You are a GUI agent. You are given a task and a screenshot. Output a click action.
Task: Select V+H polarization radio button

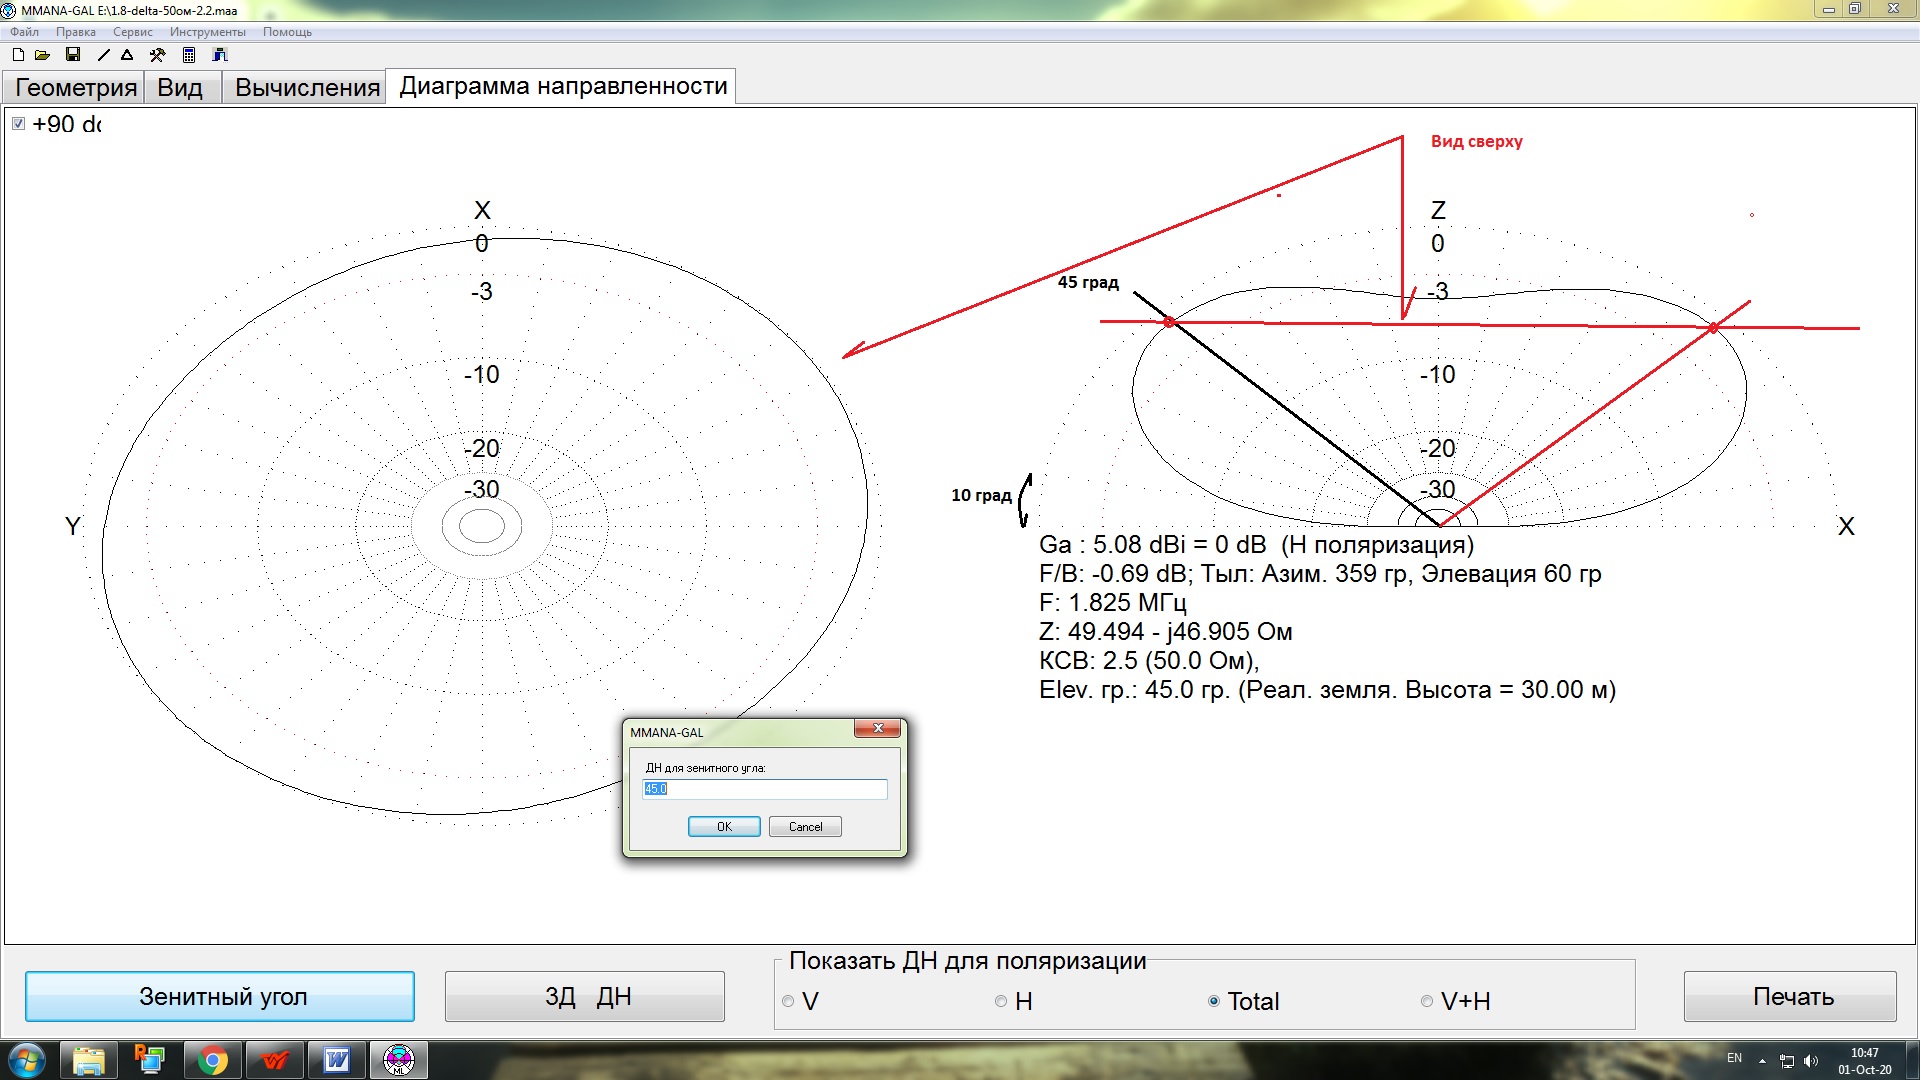pos(1427,1001)
